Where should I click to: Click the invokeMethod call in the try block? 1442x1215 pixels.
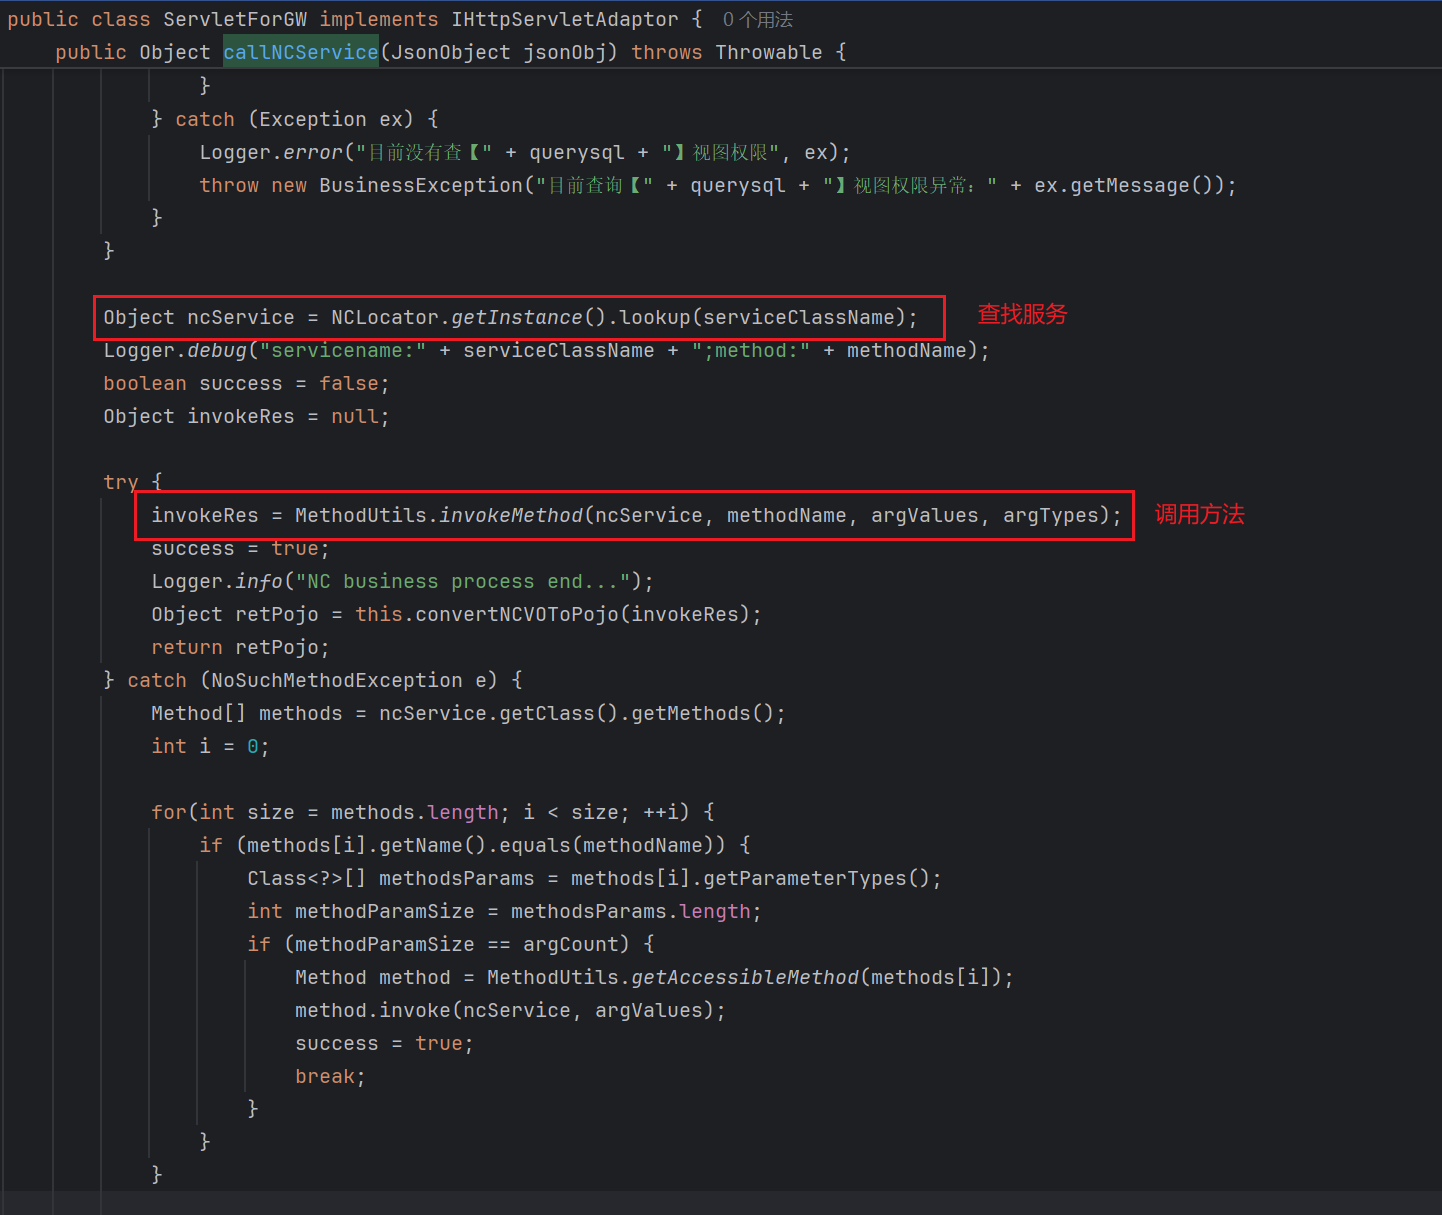[510, 515]
